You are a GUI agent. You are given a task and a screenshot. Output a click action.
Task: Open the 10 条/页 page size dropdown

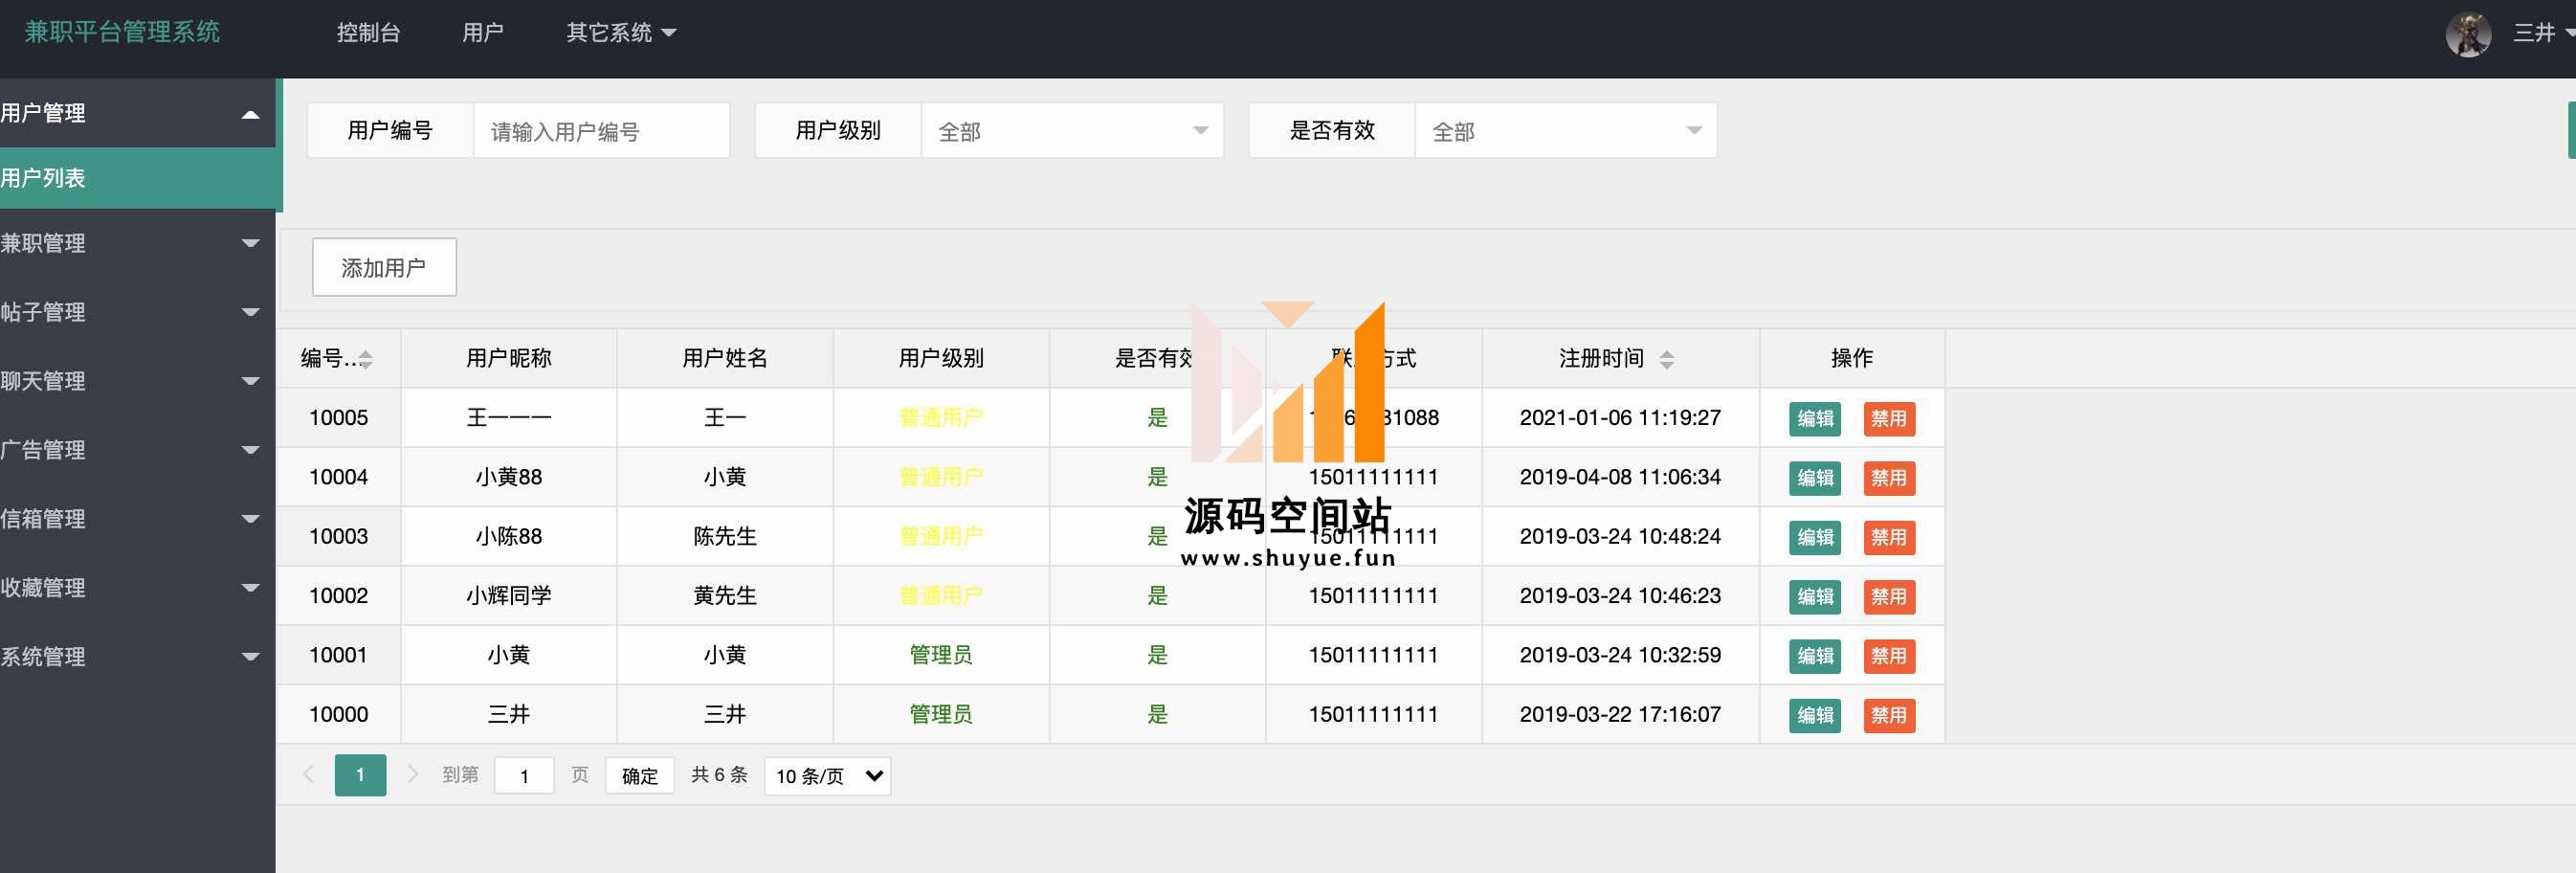[x=827, y=776]
